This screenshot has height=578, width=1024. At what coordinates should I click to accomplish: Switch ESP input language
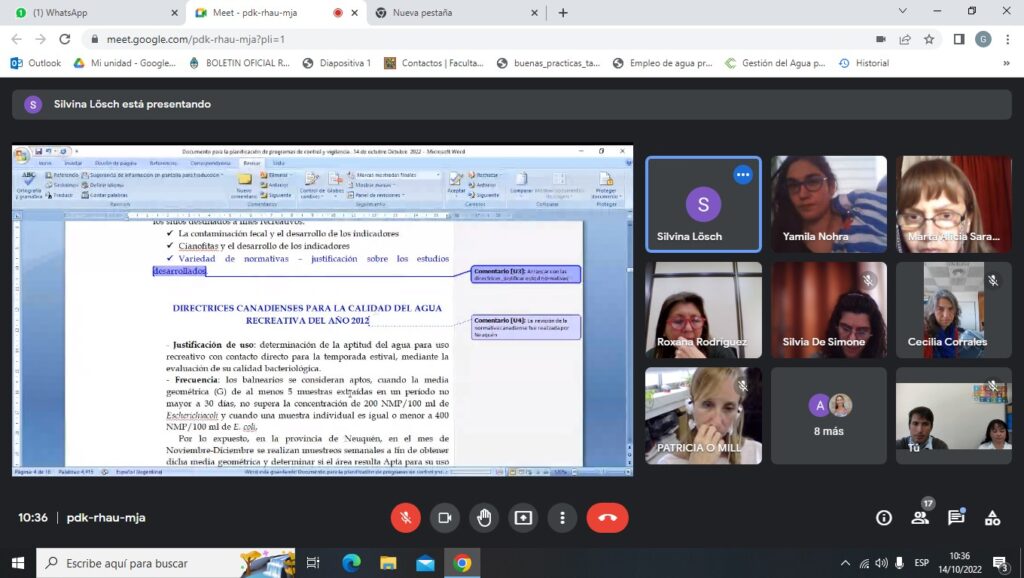tap(921, 563)
